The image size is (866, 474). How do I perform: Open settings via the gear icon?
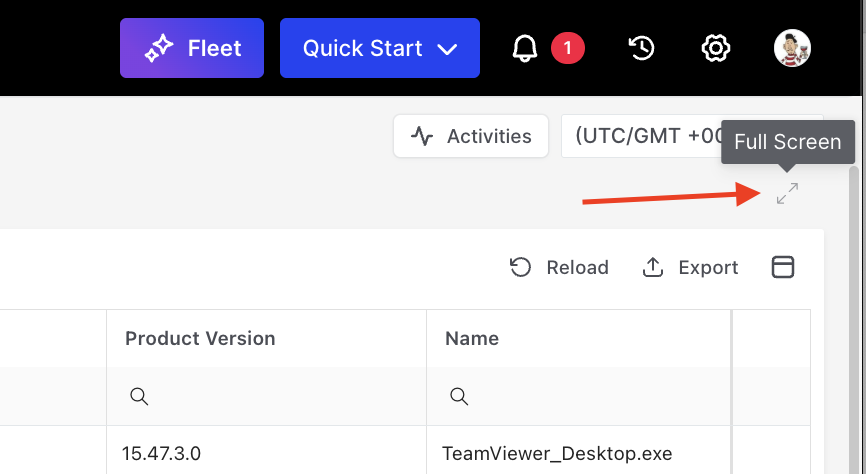coord(714,48)
